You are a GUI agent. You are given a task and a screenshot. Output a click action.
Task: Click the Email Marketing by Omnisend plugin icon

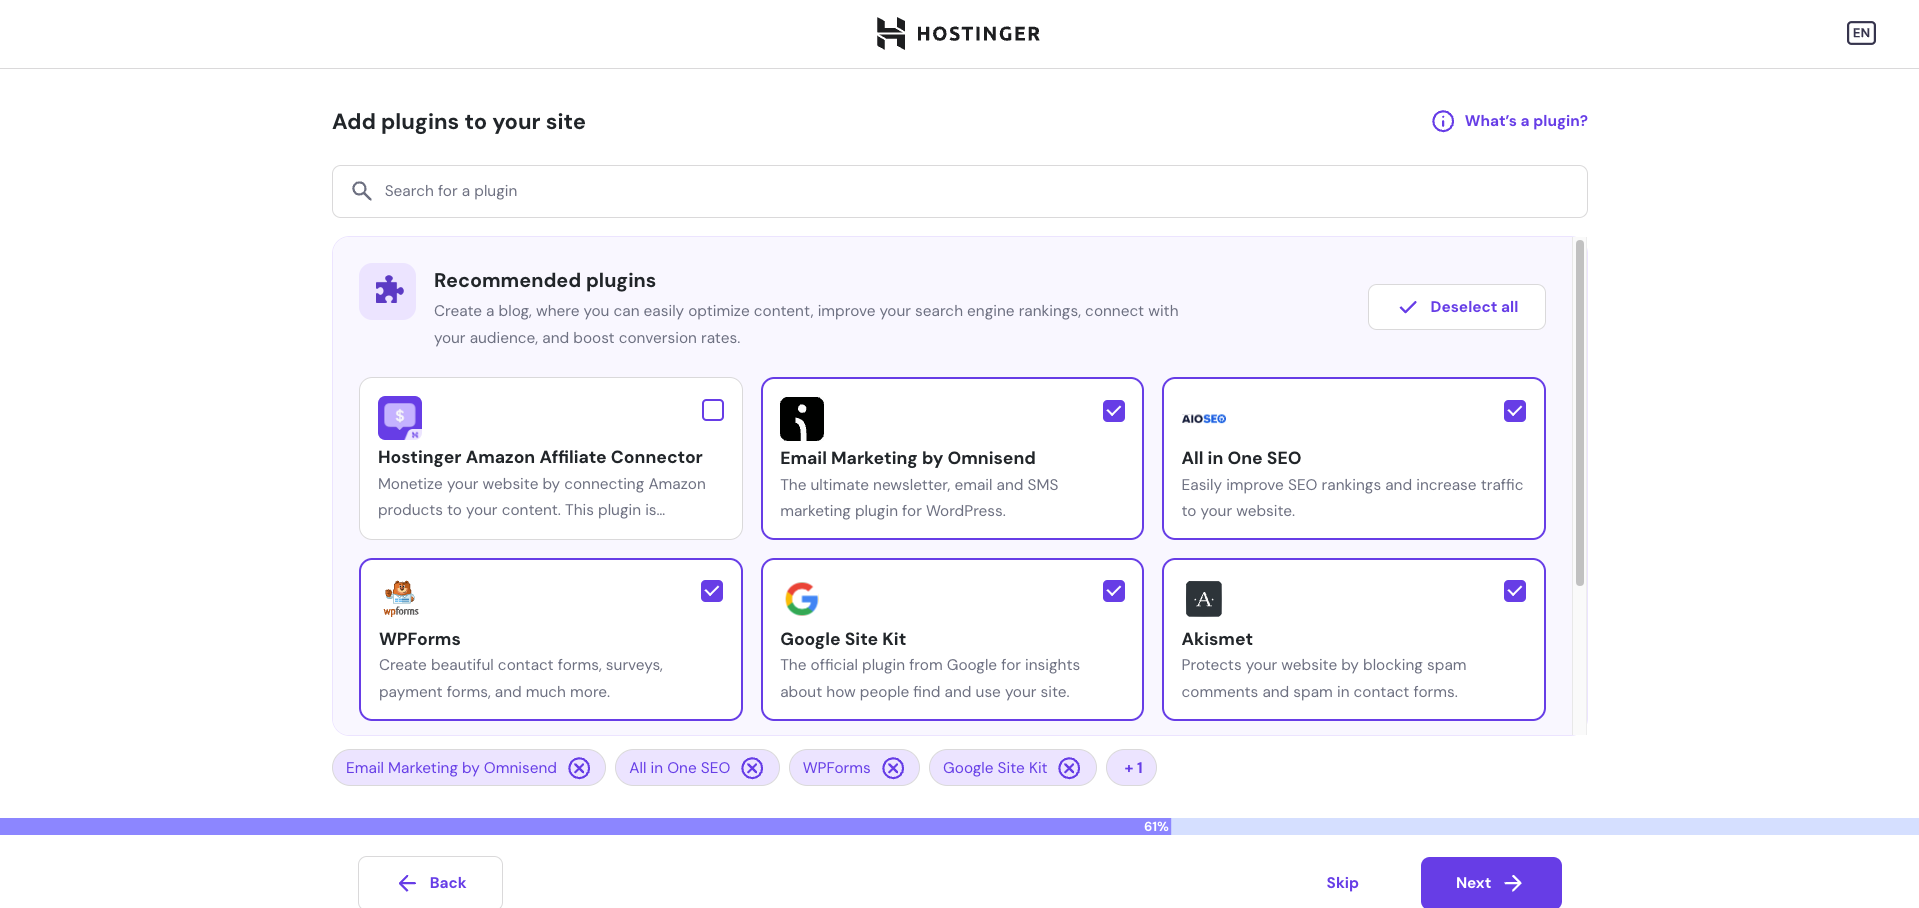[x=801, y=418]
